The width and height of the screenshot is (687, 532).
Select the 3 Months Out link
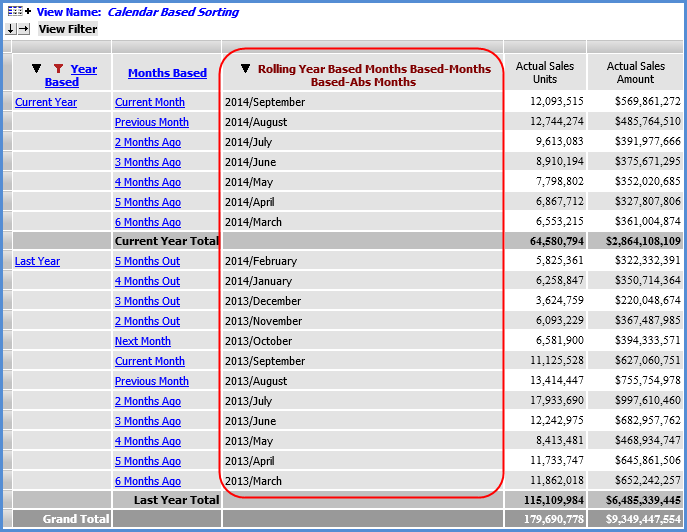tap(147, 301)
